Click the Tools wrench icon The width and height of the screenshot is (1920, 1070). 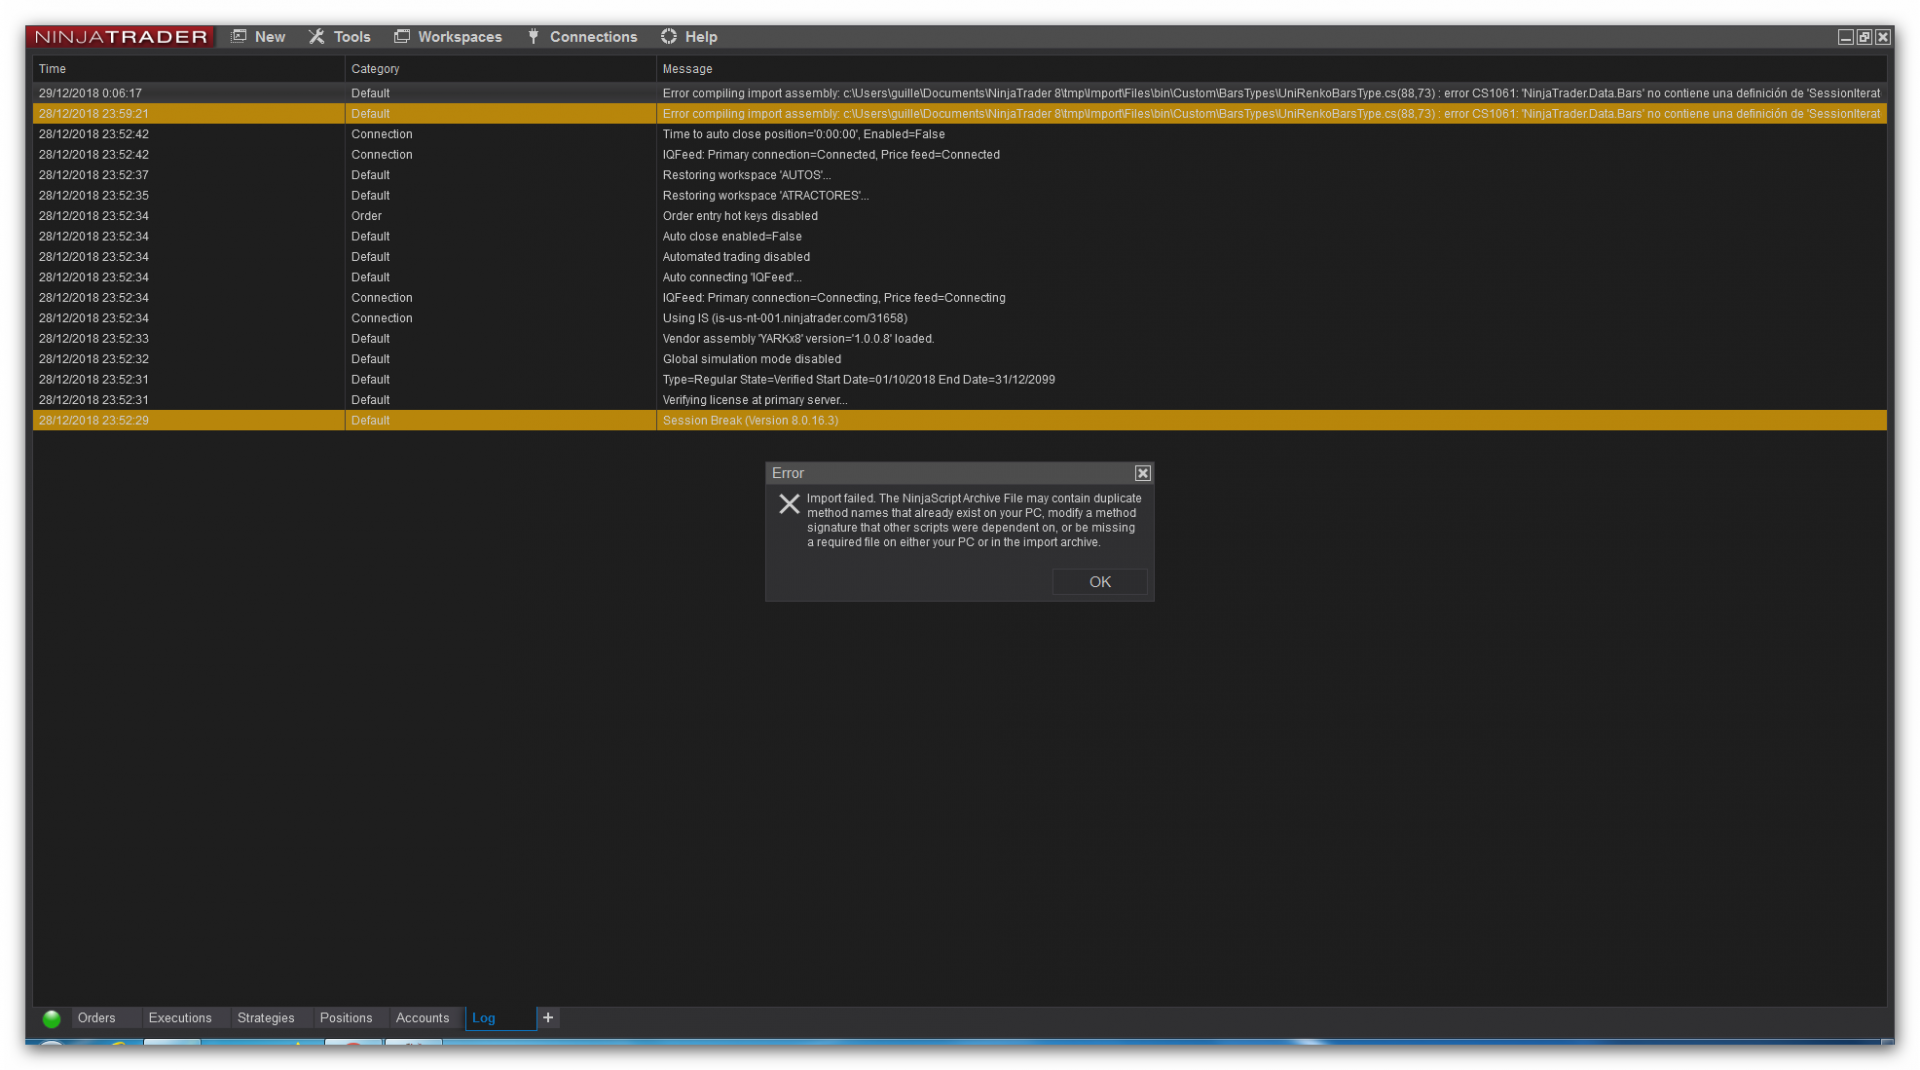point(316,37)
